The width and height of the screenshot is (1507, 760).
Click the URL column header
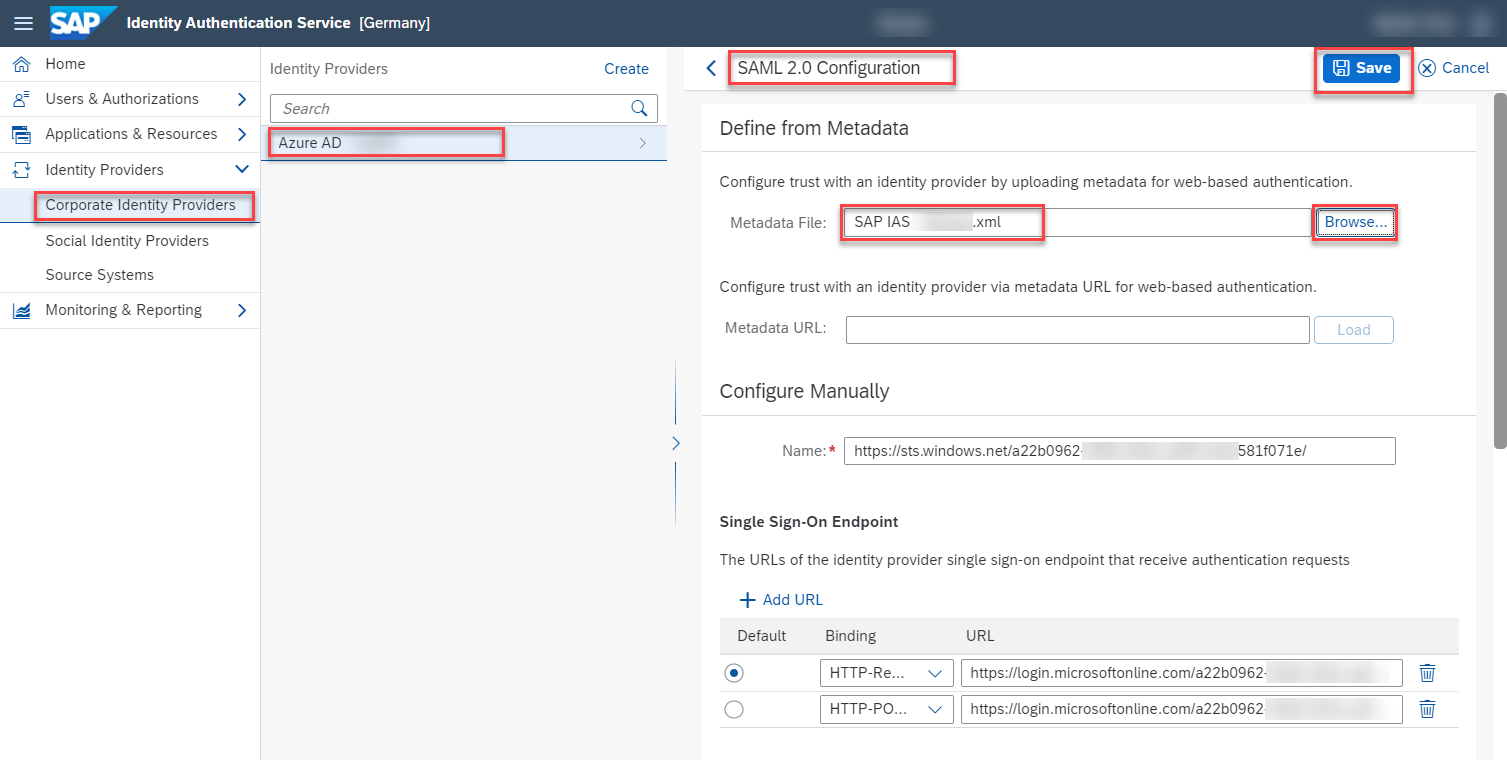coord(980,636)
